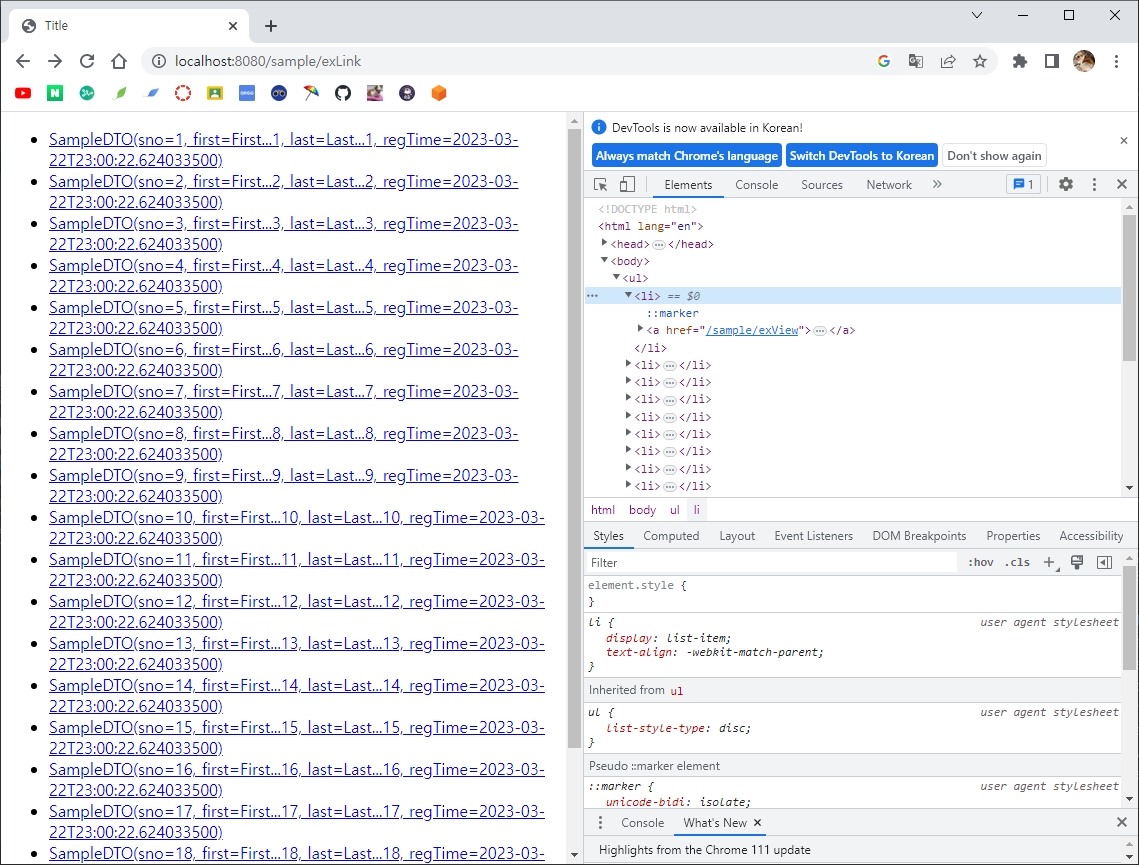Viewport: 1139px width, 865px height.
Task: Open DevTools settings gear
Action: [1066, 184]
